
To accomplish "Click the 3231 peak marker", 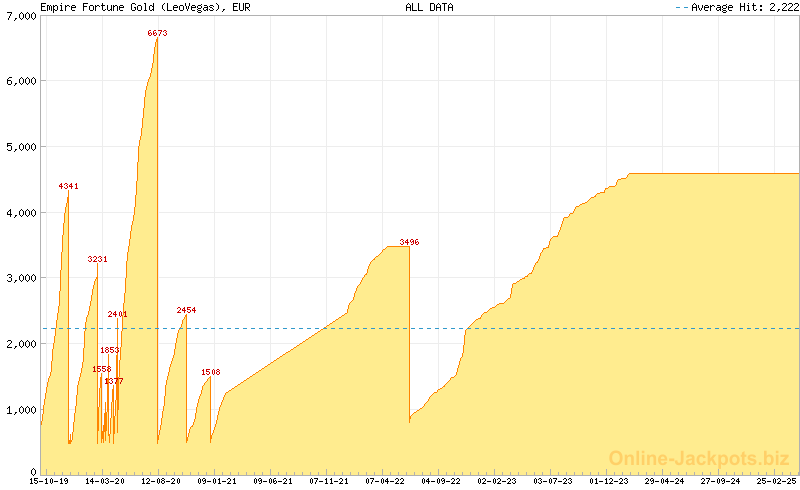I will pos(97,259).
